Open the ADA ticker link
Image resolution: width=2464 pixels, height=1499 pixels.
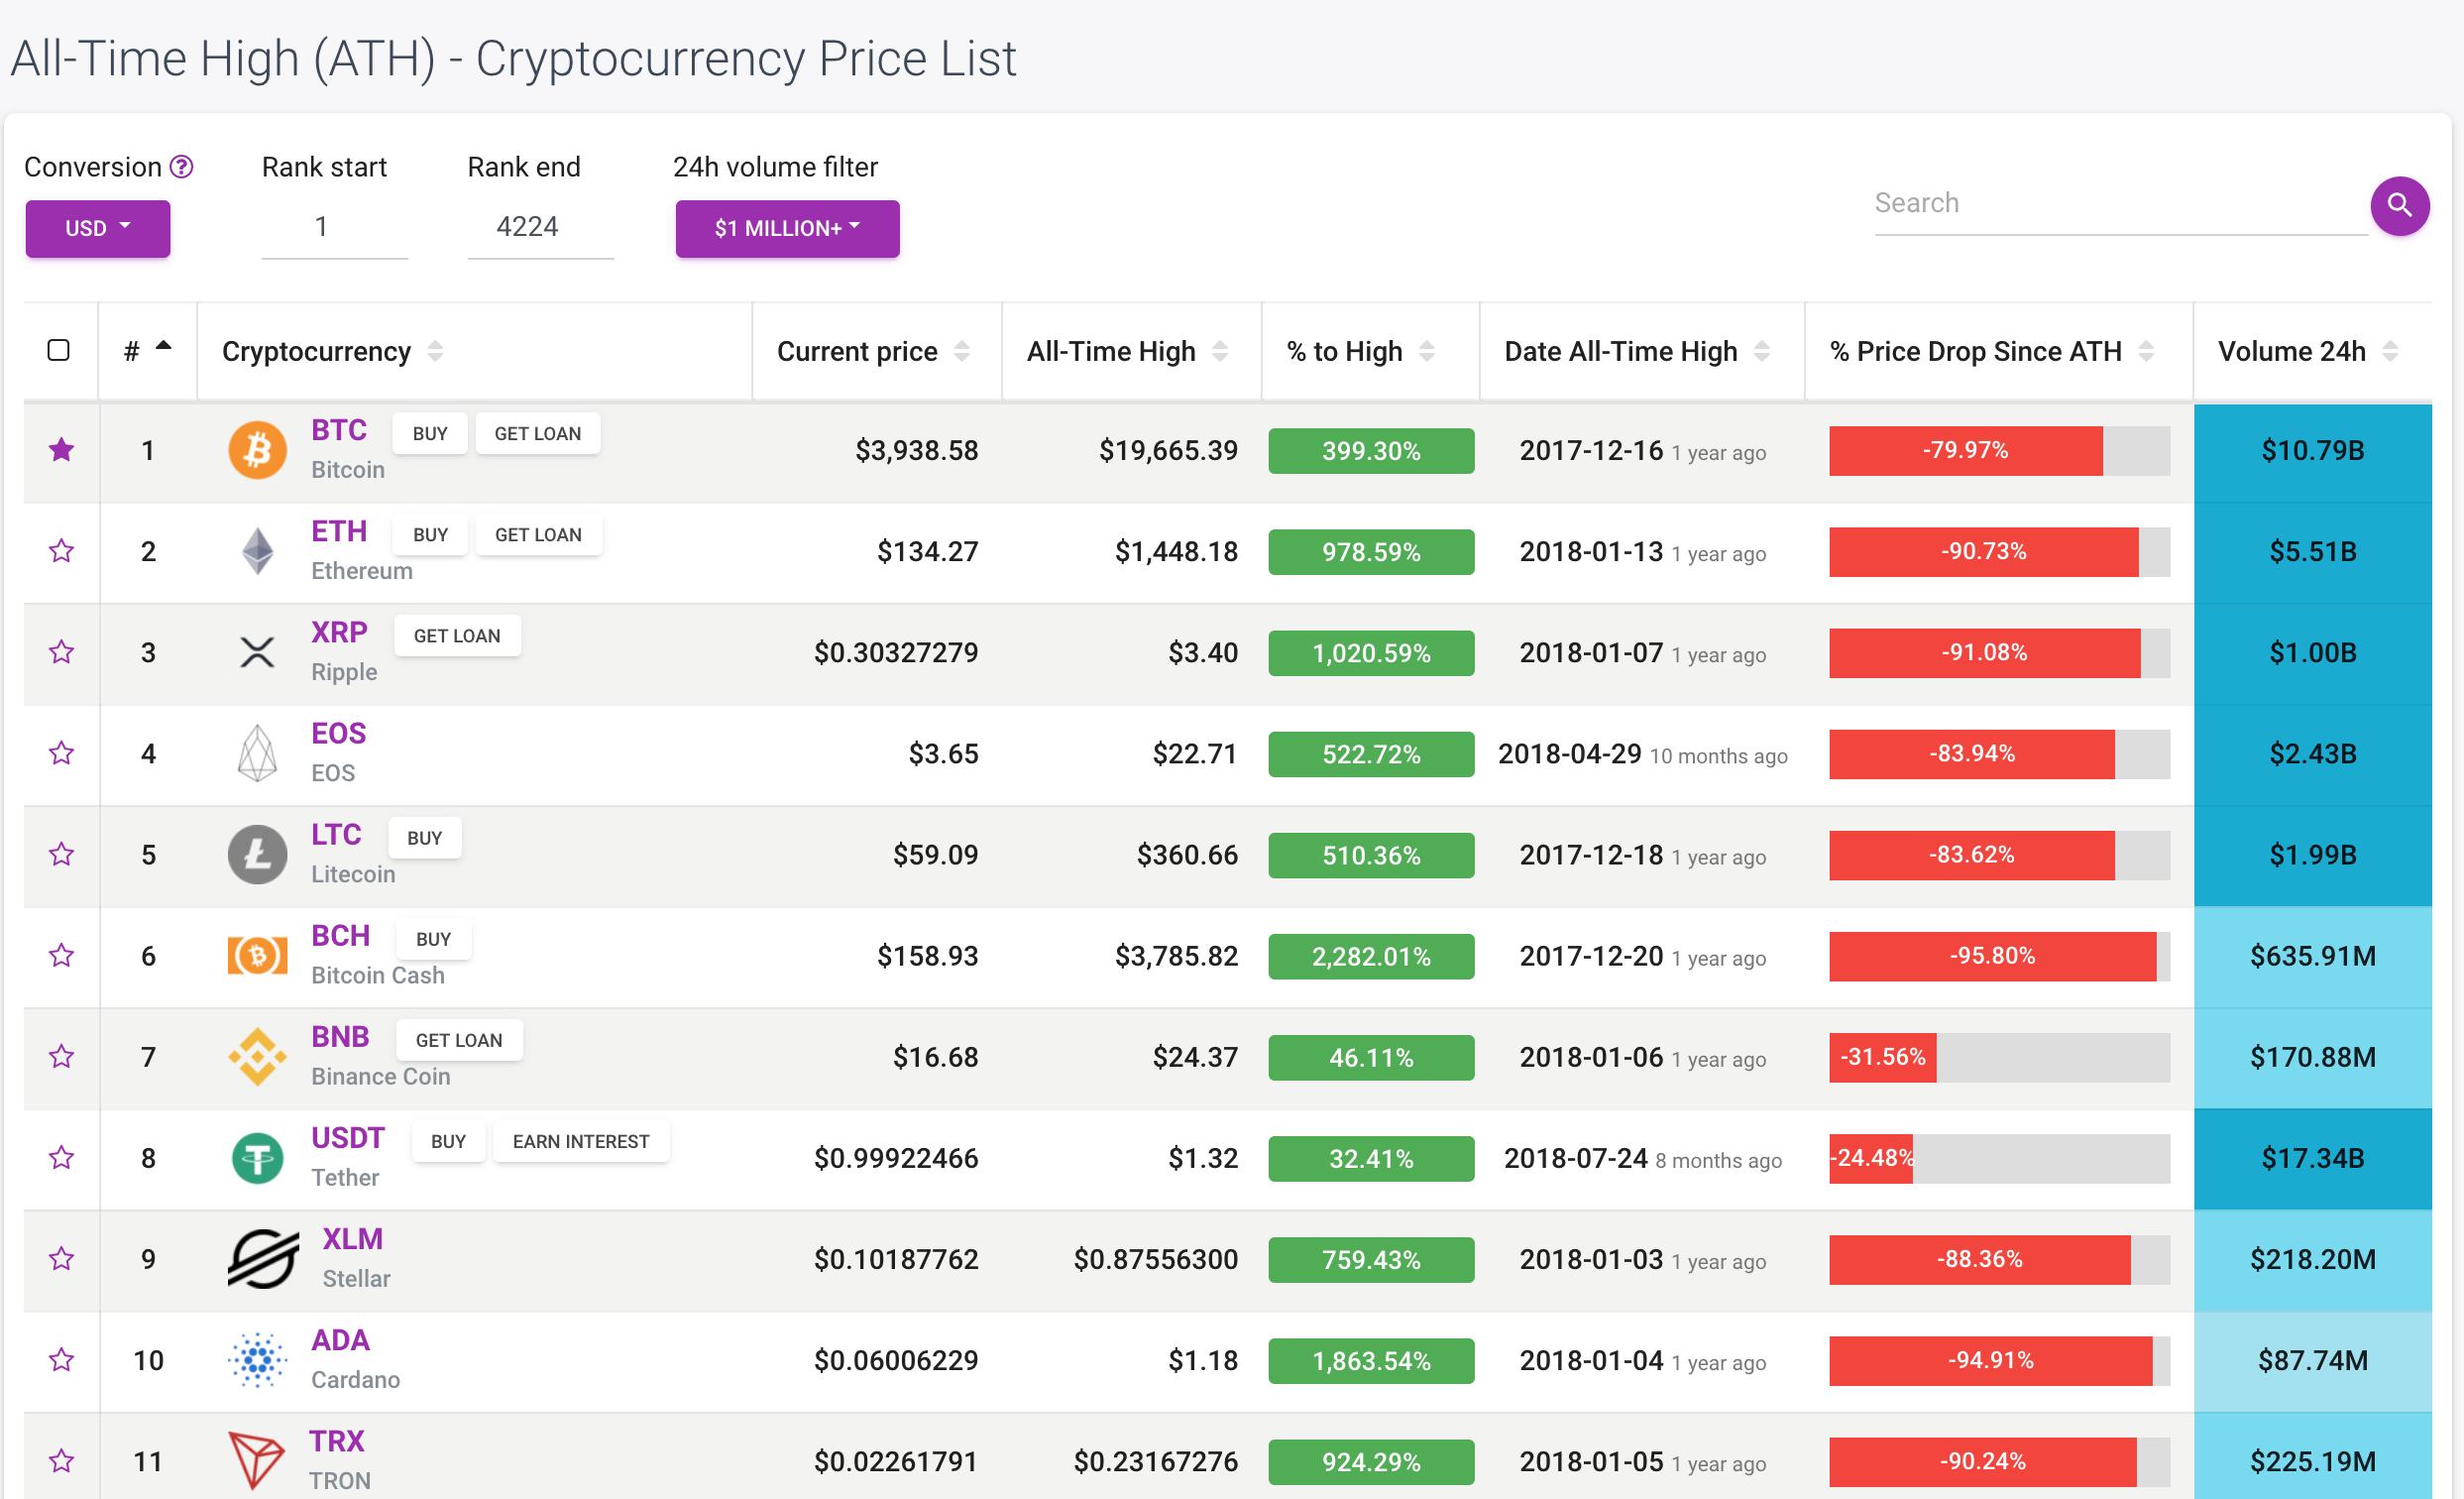click(x=340, y=1339)
